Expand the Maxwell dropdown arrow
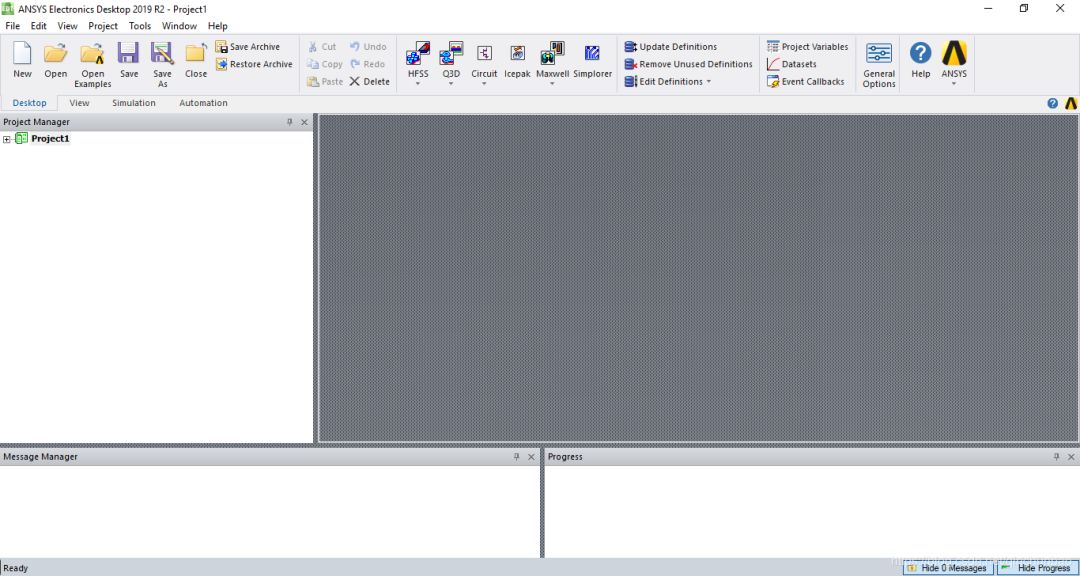Viewport: 1080px width, 576px height. 552,84
